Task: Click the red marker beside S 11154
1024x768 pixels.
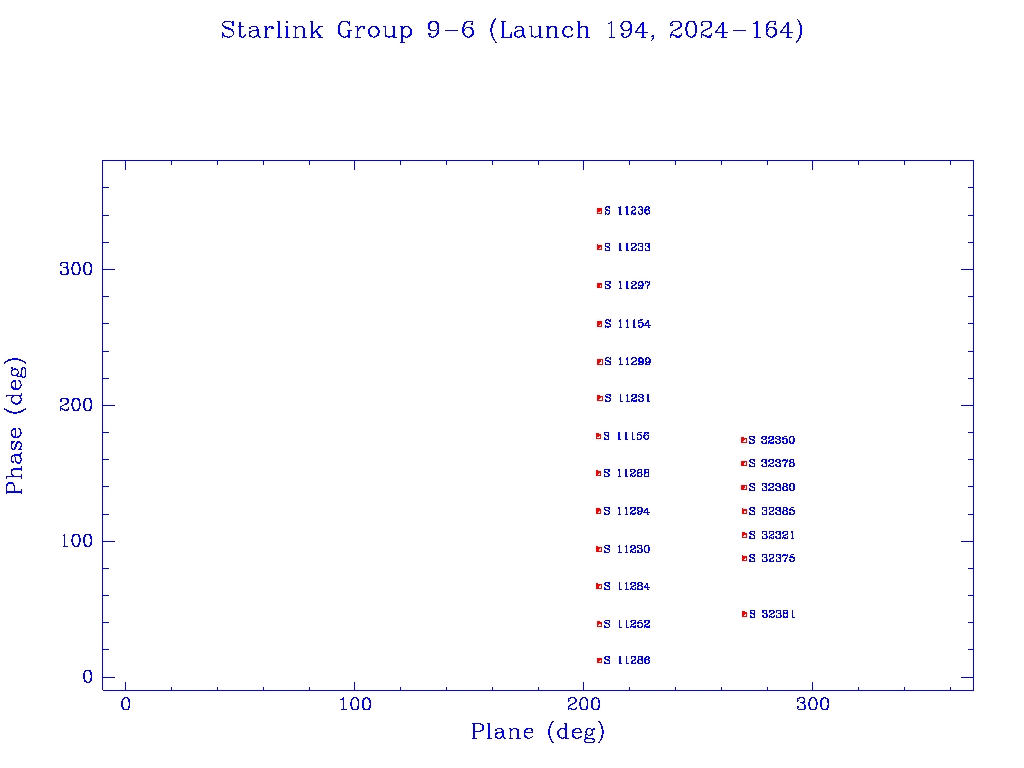Action: pos(600,324)
